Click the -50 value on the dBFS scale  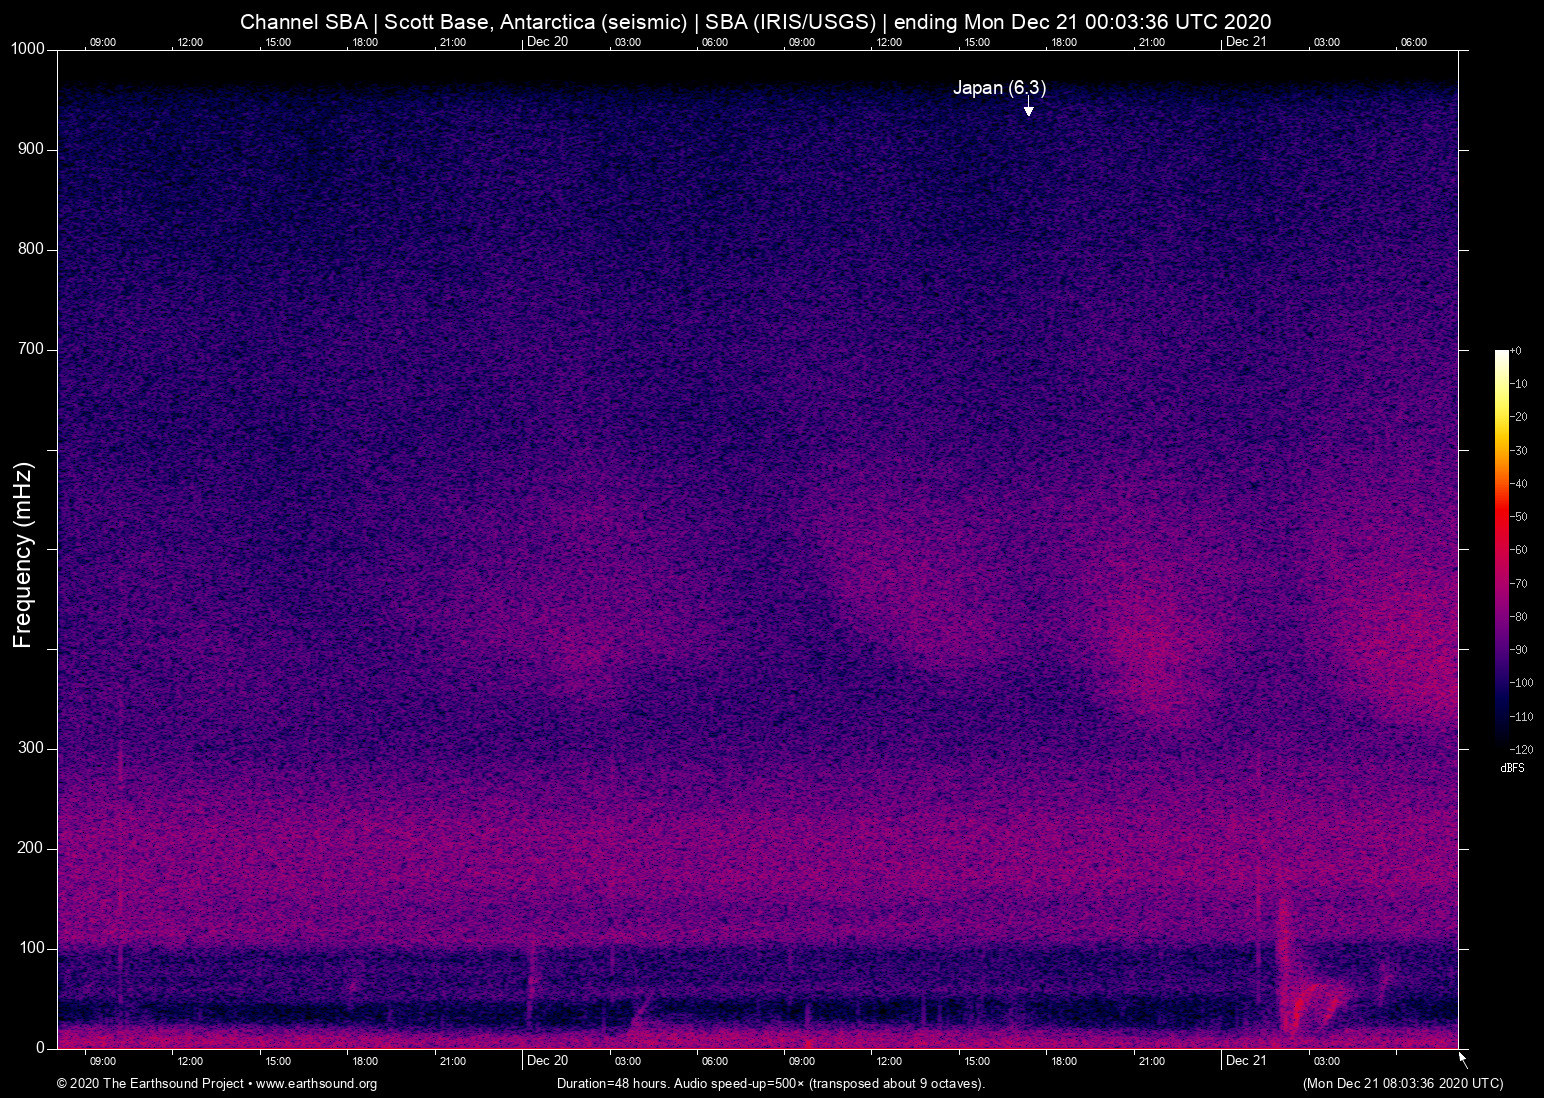click(1519, 517)
